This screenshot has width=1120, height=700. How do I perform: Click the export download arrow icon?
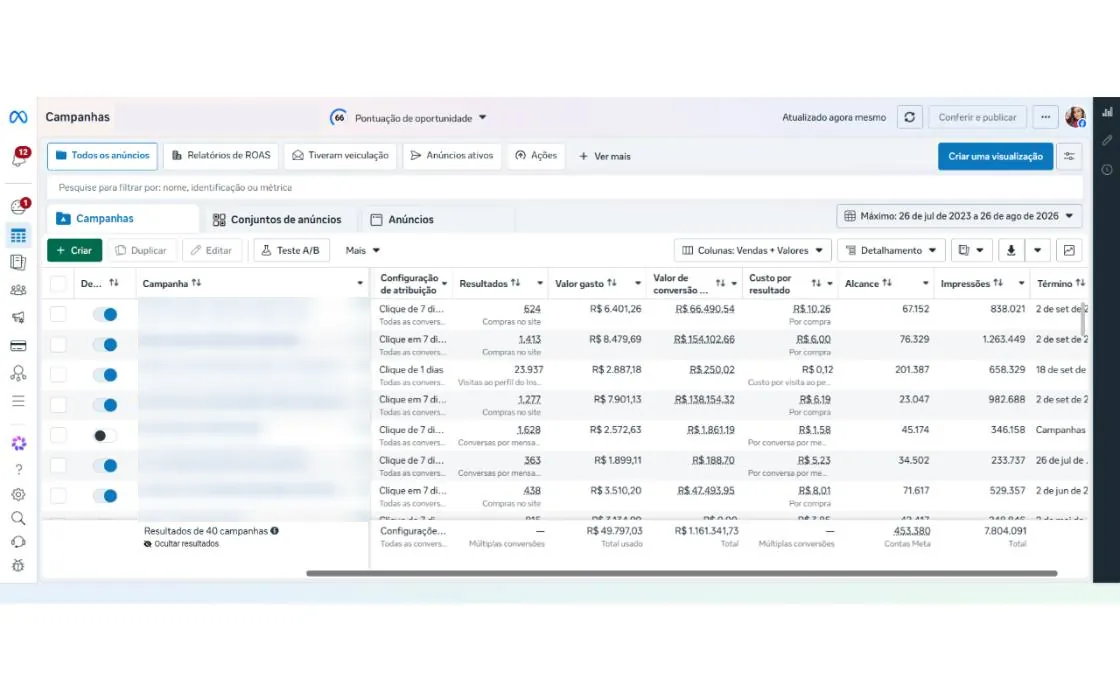pos(1011,250)
